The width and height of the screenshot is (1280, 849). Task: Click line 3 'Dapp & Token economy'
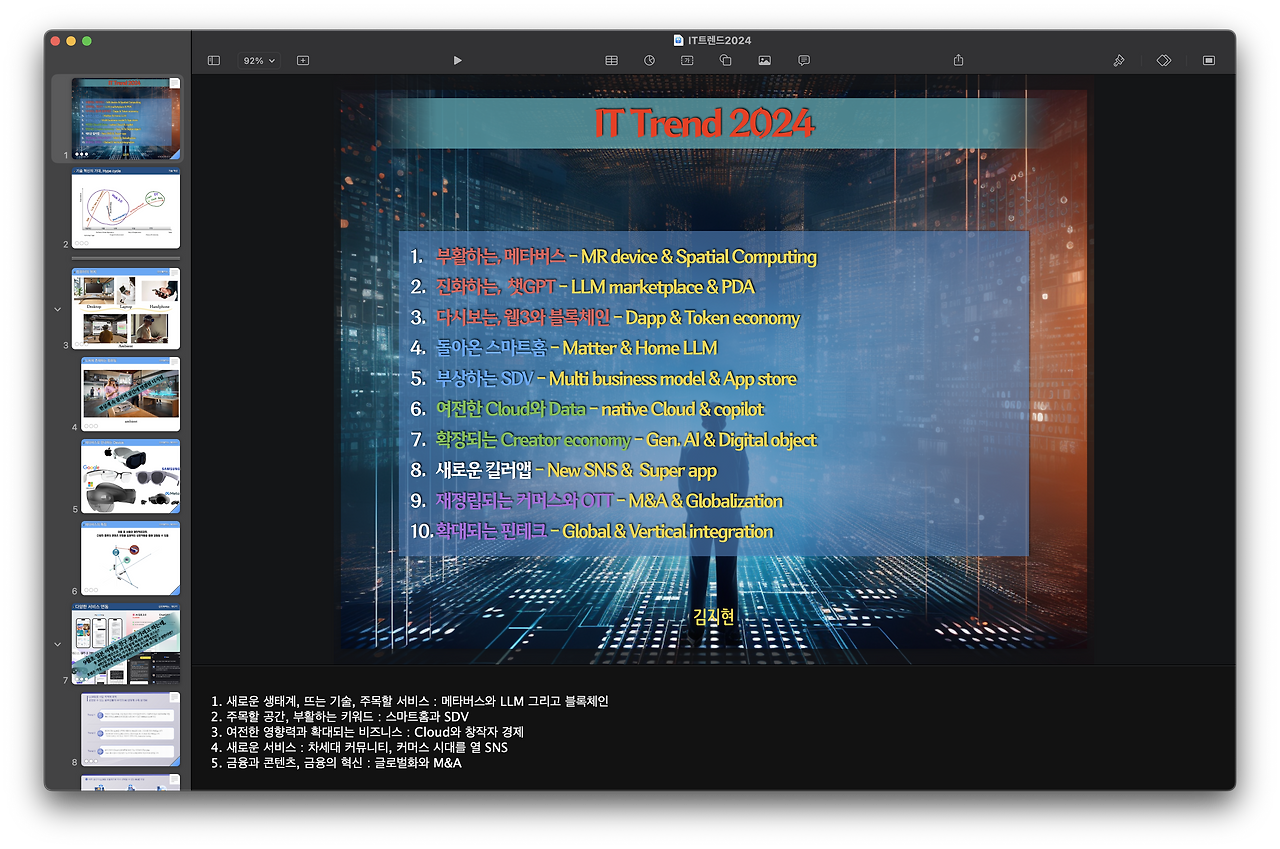point(712,318)
